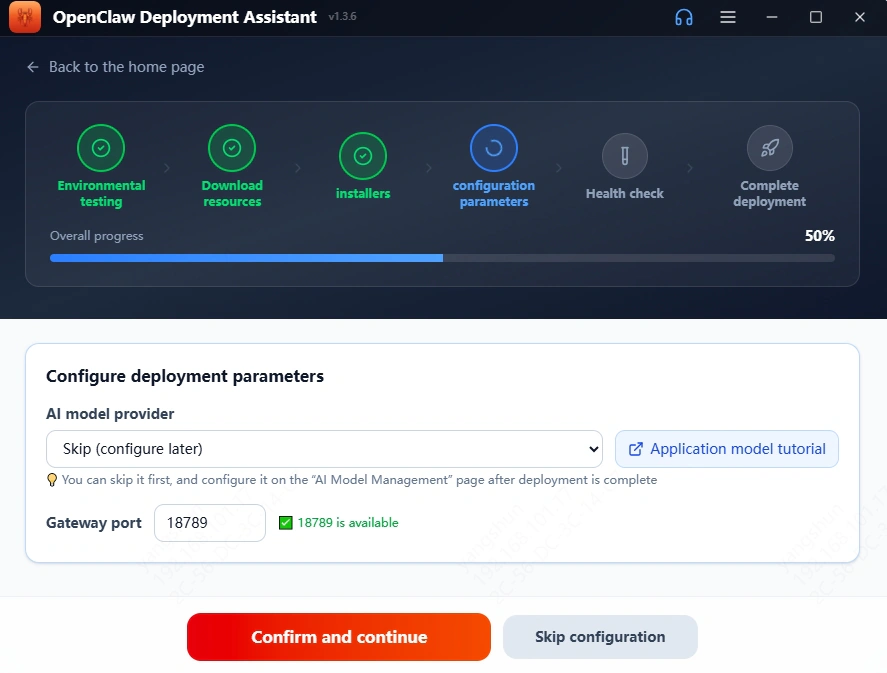This screenshot has width=887, height=673.
Task: Click the Overall progress label
Action: coord(97,236)
